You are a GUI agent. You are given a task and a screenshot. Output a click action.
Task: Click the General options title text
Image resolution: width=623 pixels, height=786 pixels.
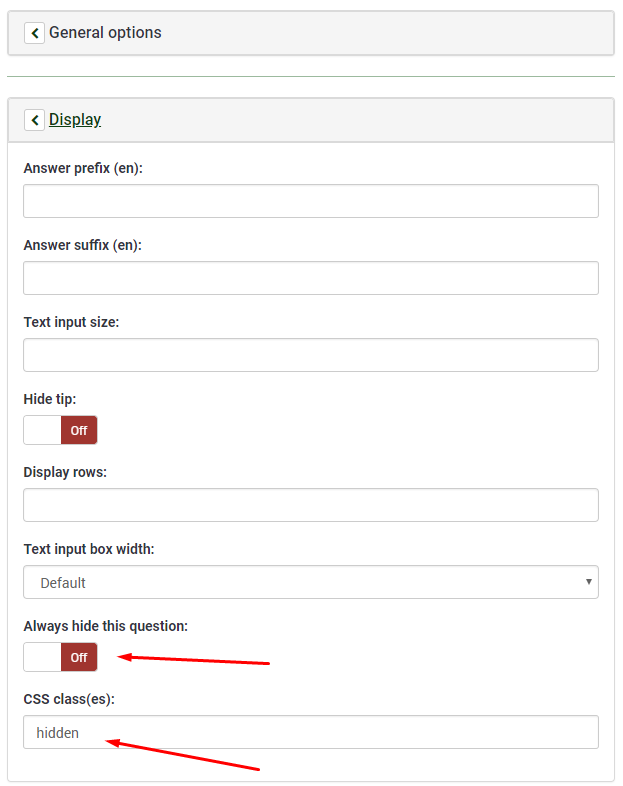point(105,33)
